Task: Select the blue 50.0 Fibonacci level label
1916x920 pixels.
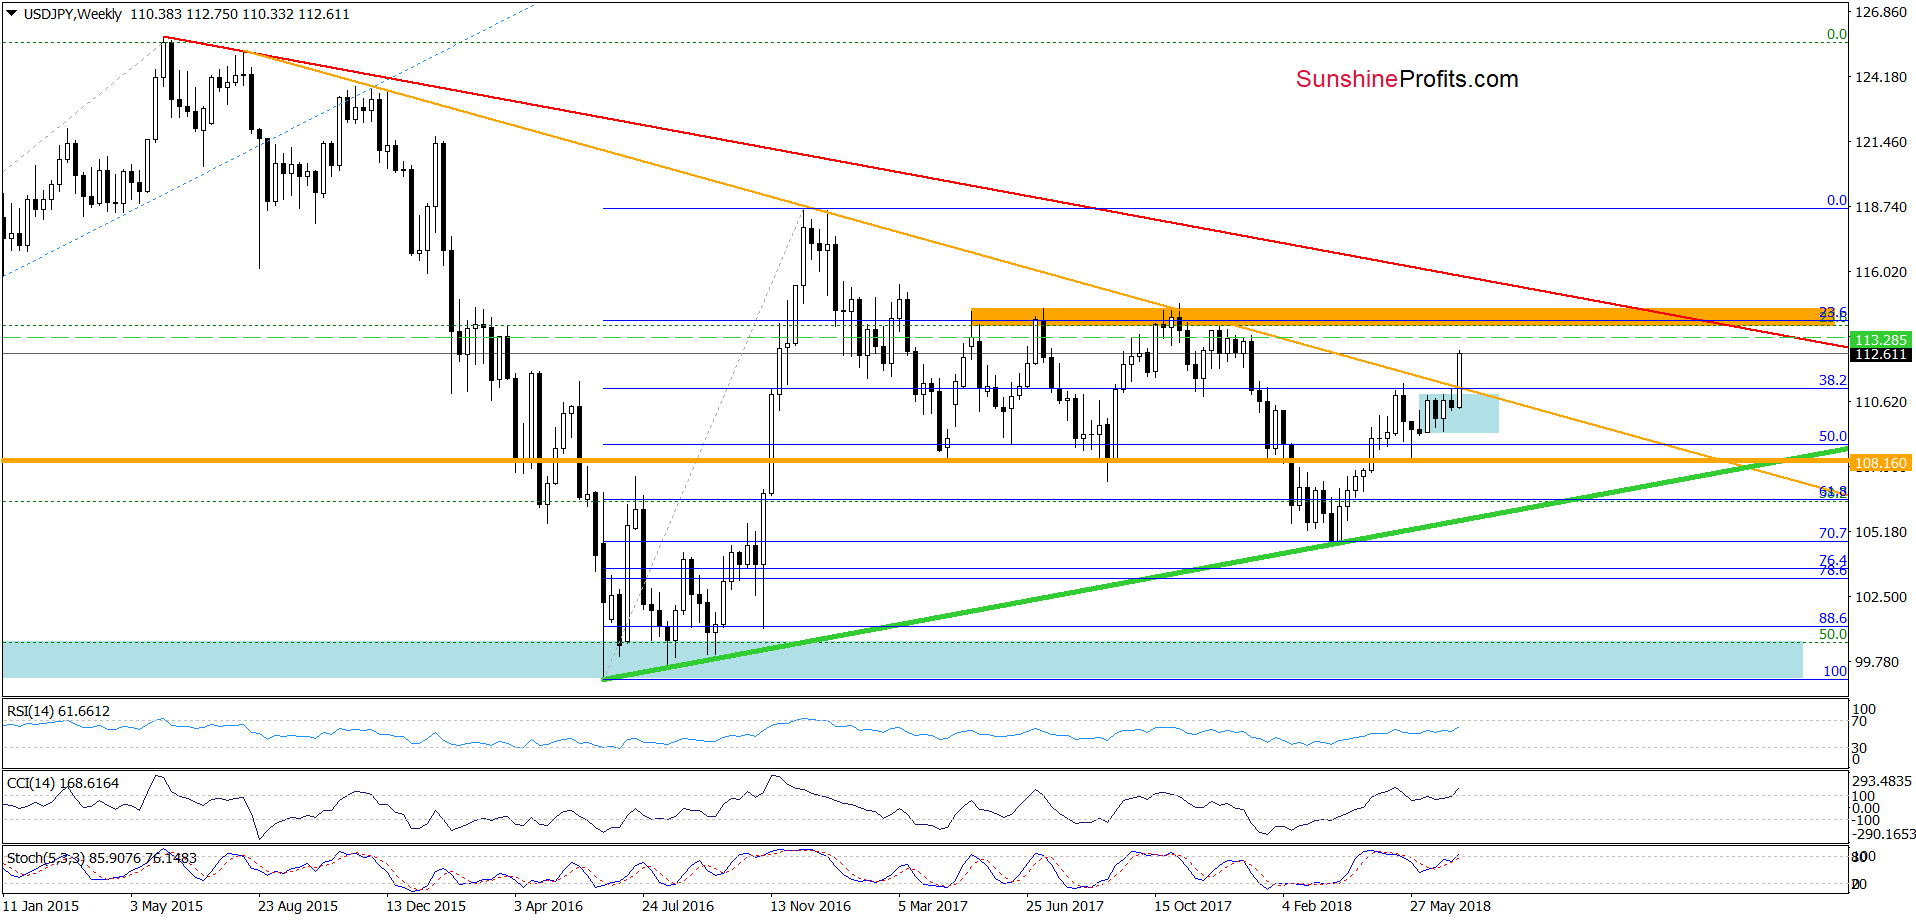Action: click(1833, 436)
